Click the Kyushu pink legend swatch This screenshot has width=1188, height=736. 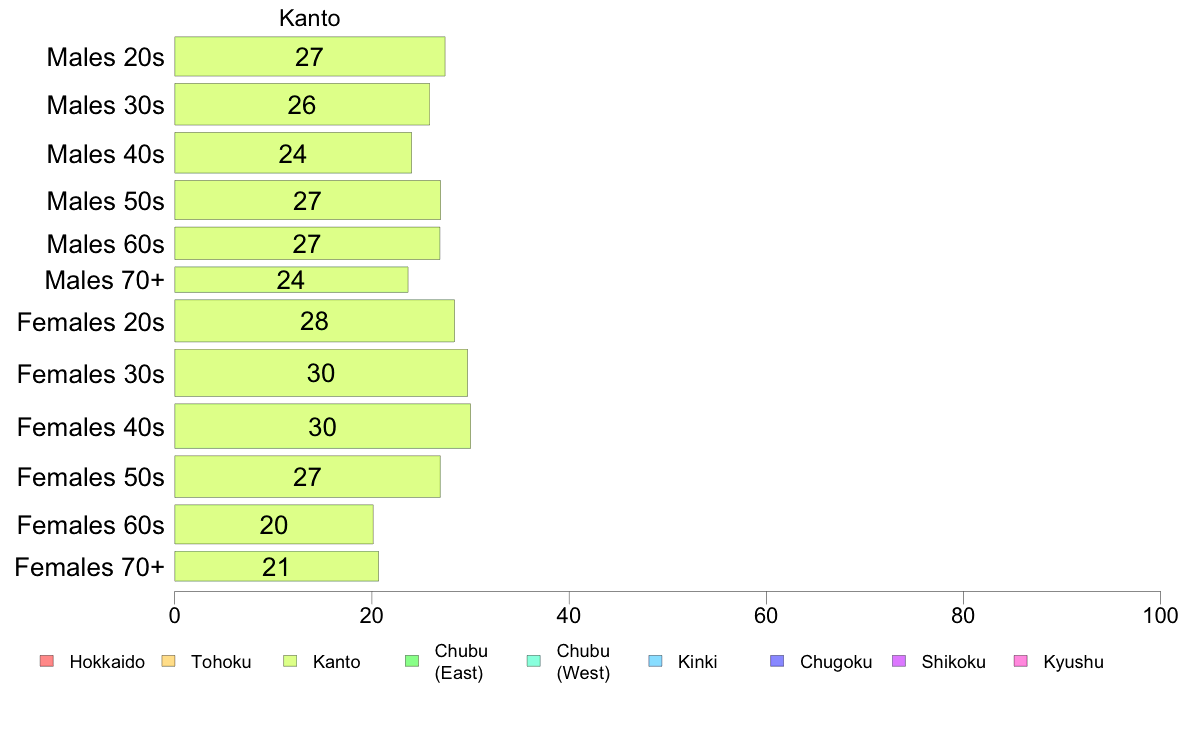[1021, 661]
